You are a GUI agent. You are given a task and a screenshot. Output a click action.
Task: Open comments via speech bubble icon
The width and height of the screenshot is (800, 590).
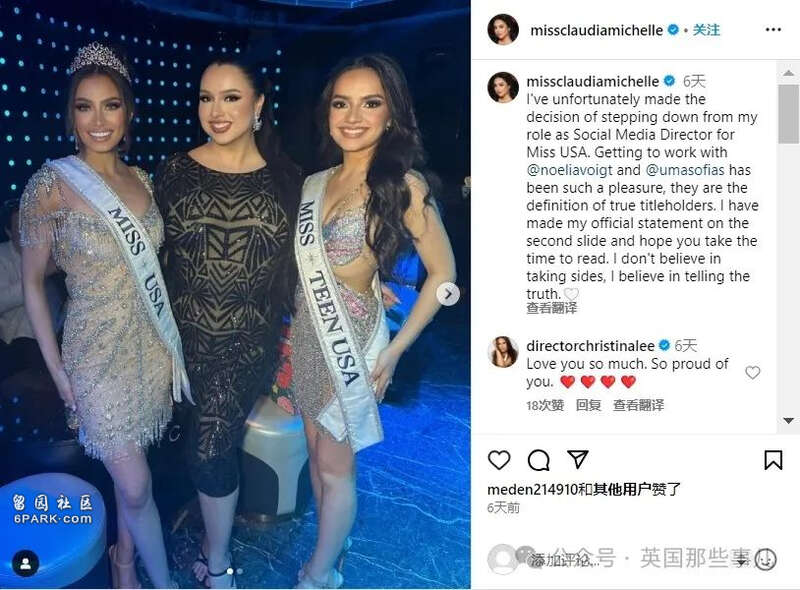538,460
